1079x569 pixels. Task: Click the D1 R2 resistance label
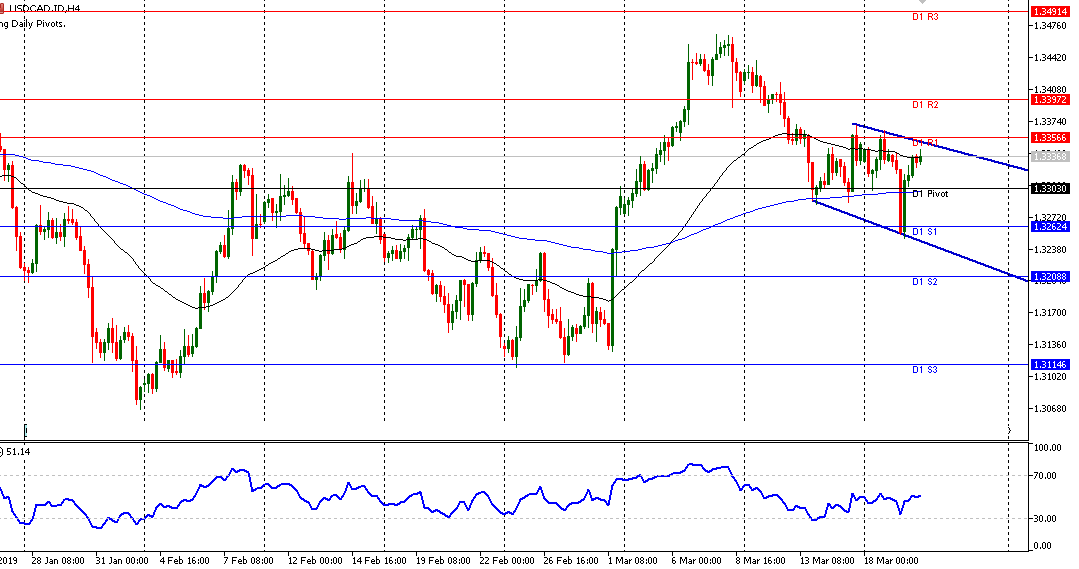(x=924, y=105)
